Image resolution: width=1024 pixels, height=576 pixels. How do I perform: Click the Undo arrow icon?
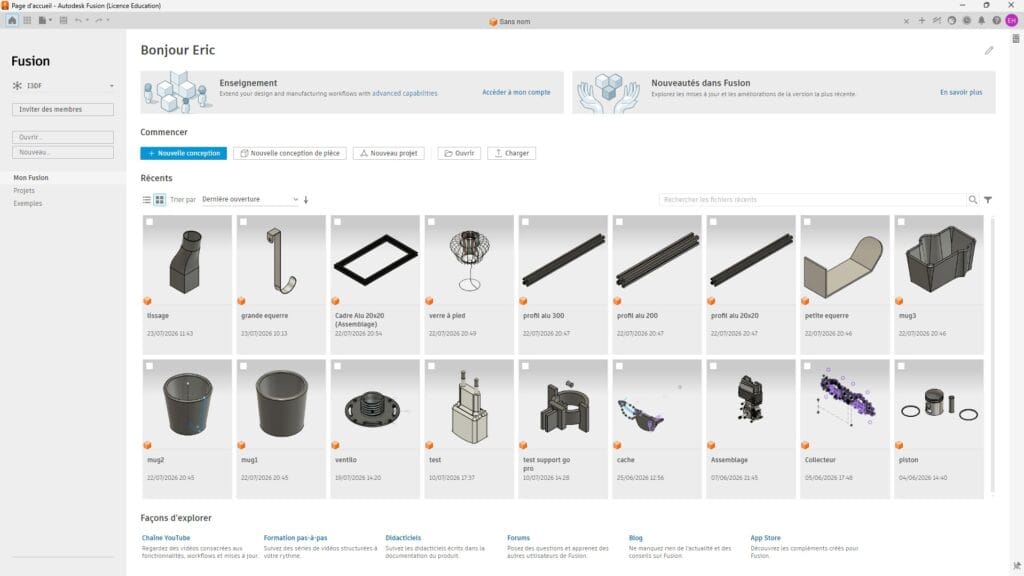(78, 20)
